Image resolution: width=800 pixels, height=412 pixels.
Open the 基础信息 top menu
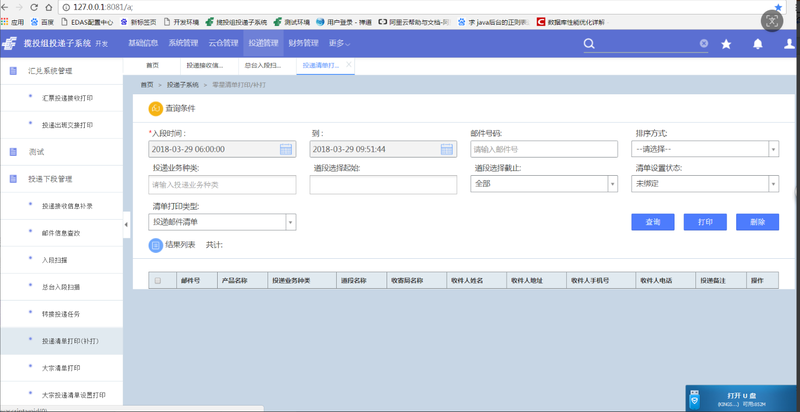(143, 43)
